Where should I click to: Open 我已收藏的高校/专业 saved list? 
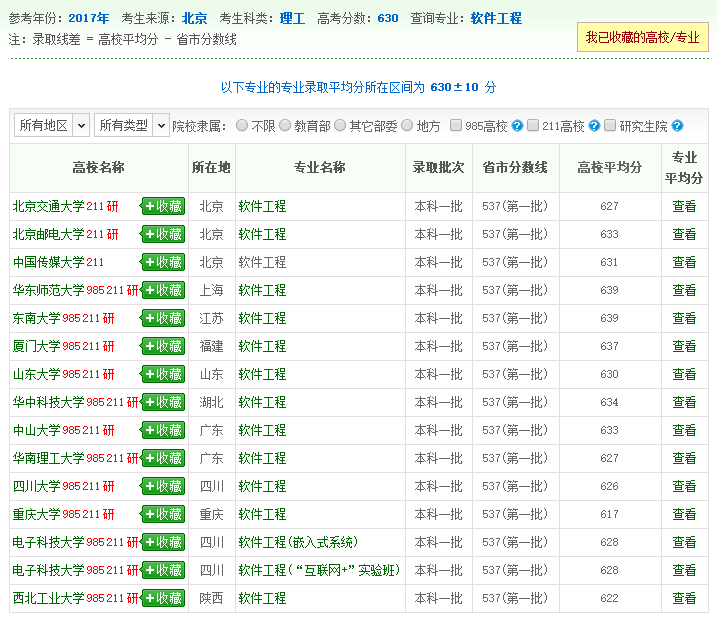[642, 37]
